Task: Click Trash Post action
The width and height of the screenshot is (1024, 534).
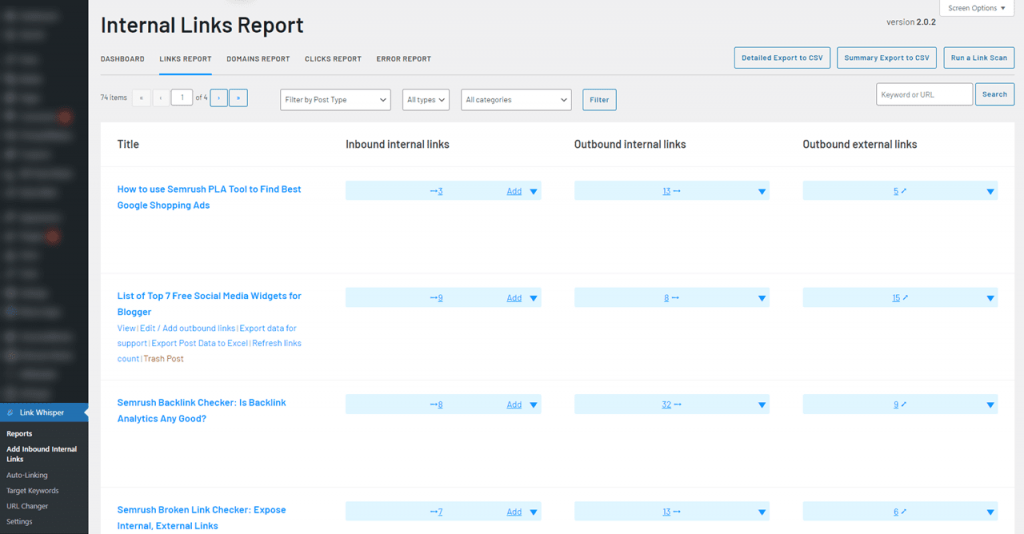Action: pos(163,358)
